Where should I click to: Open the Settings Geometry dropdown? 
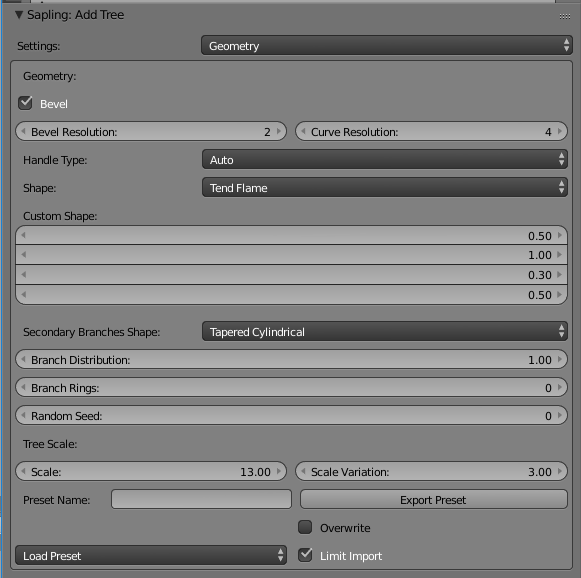coord(386,46)
